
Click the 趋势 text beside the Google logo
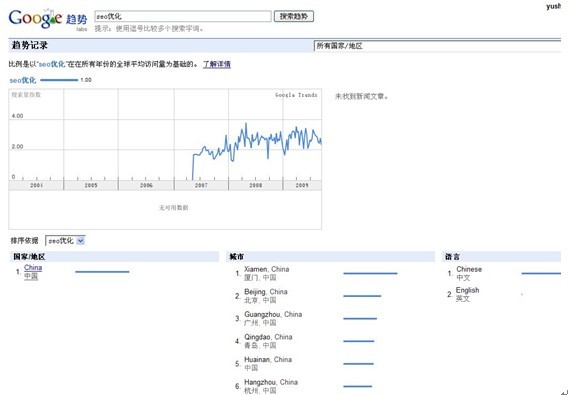click(x=76, y=19)
